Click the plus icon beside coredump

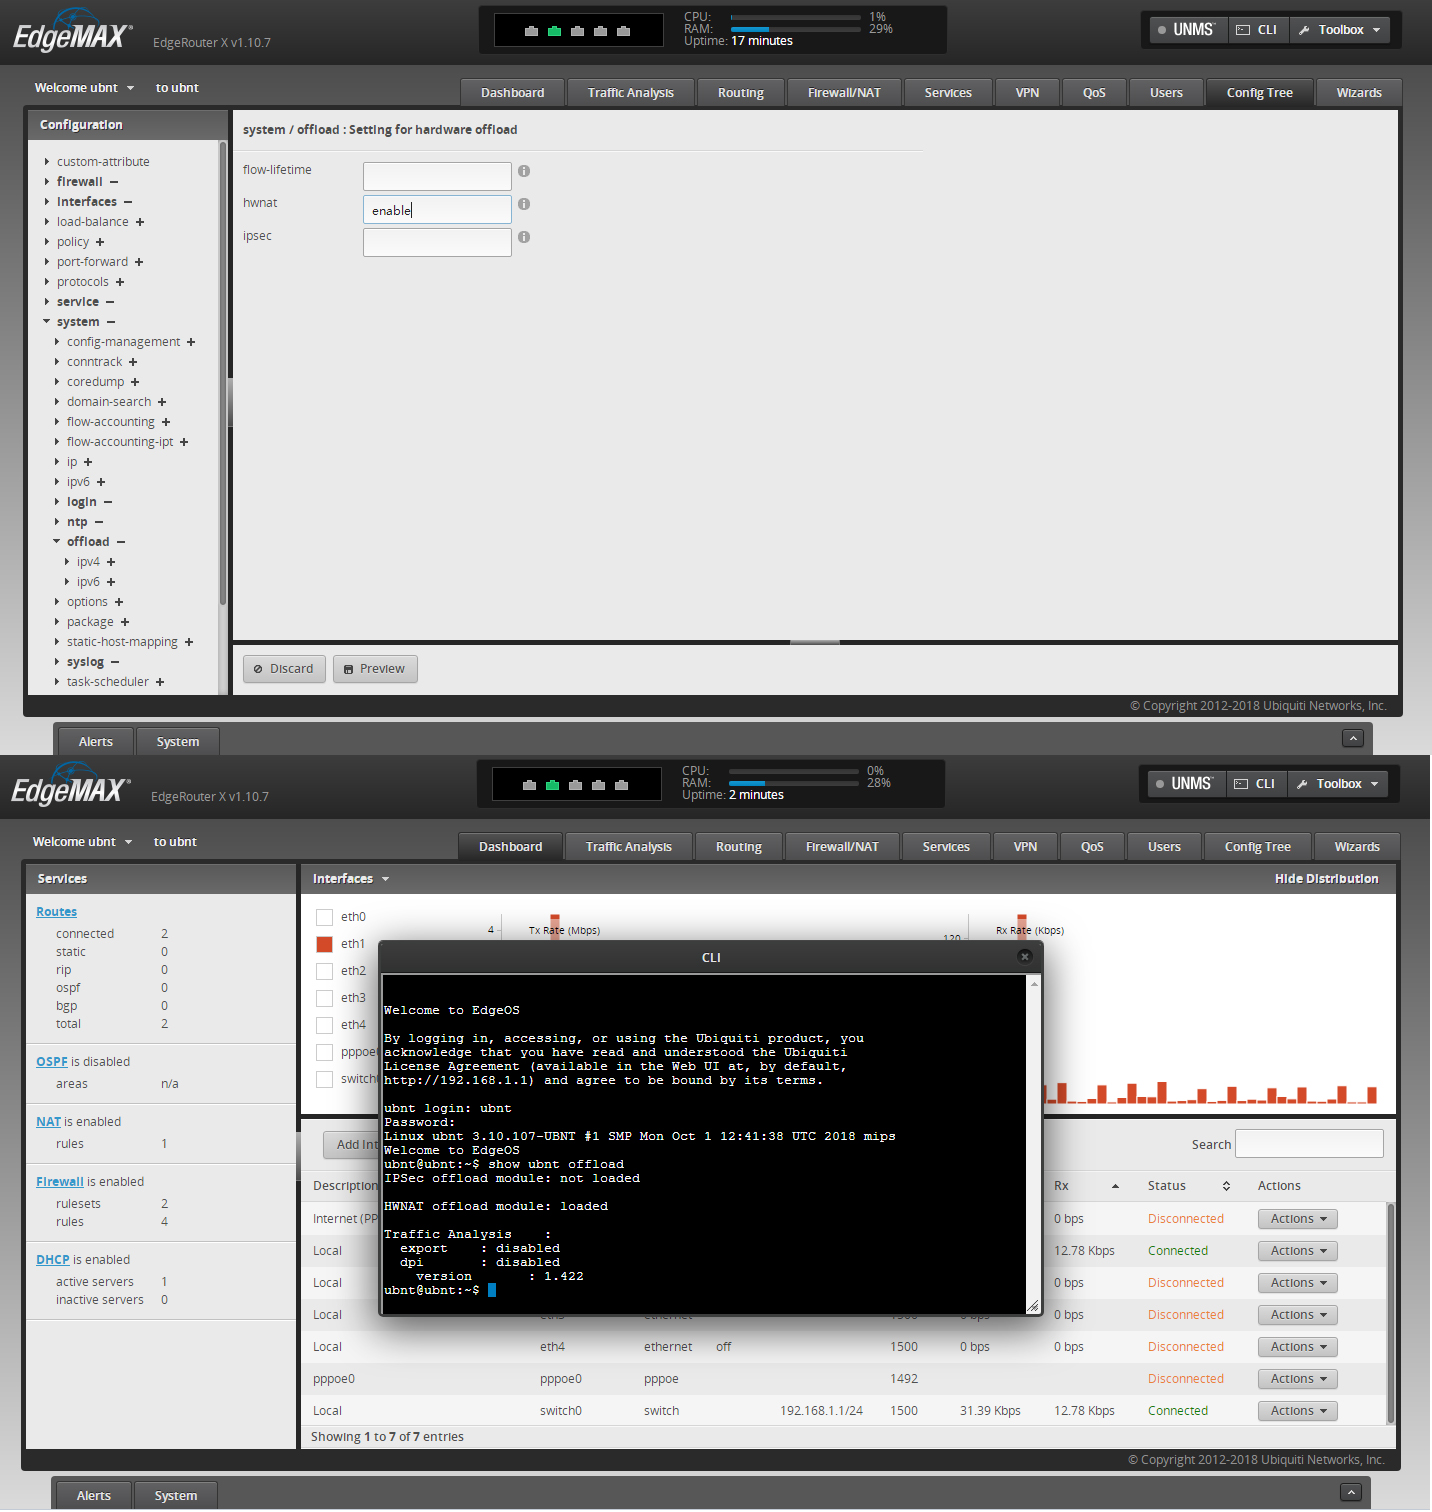(x=135, y=382)
